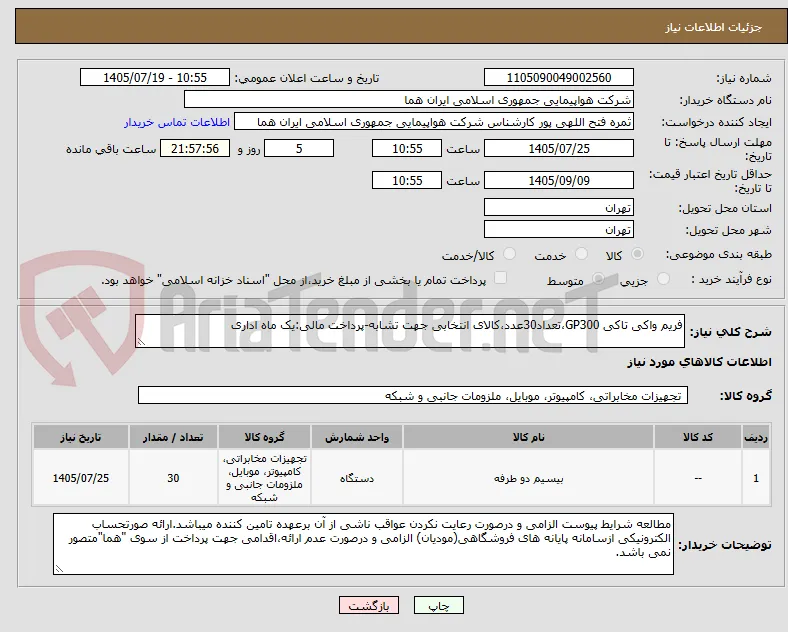Click the request creator name field
Screen dimensions: 788x632
point(434,122)
